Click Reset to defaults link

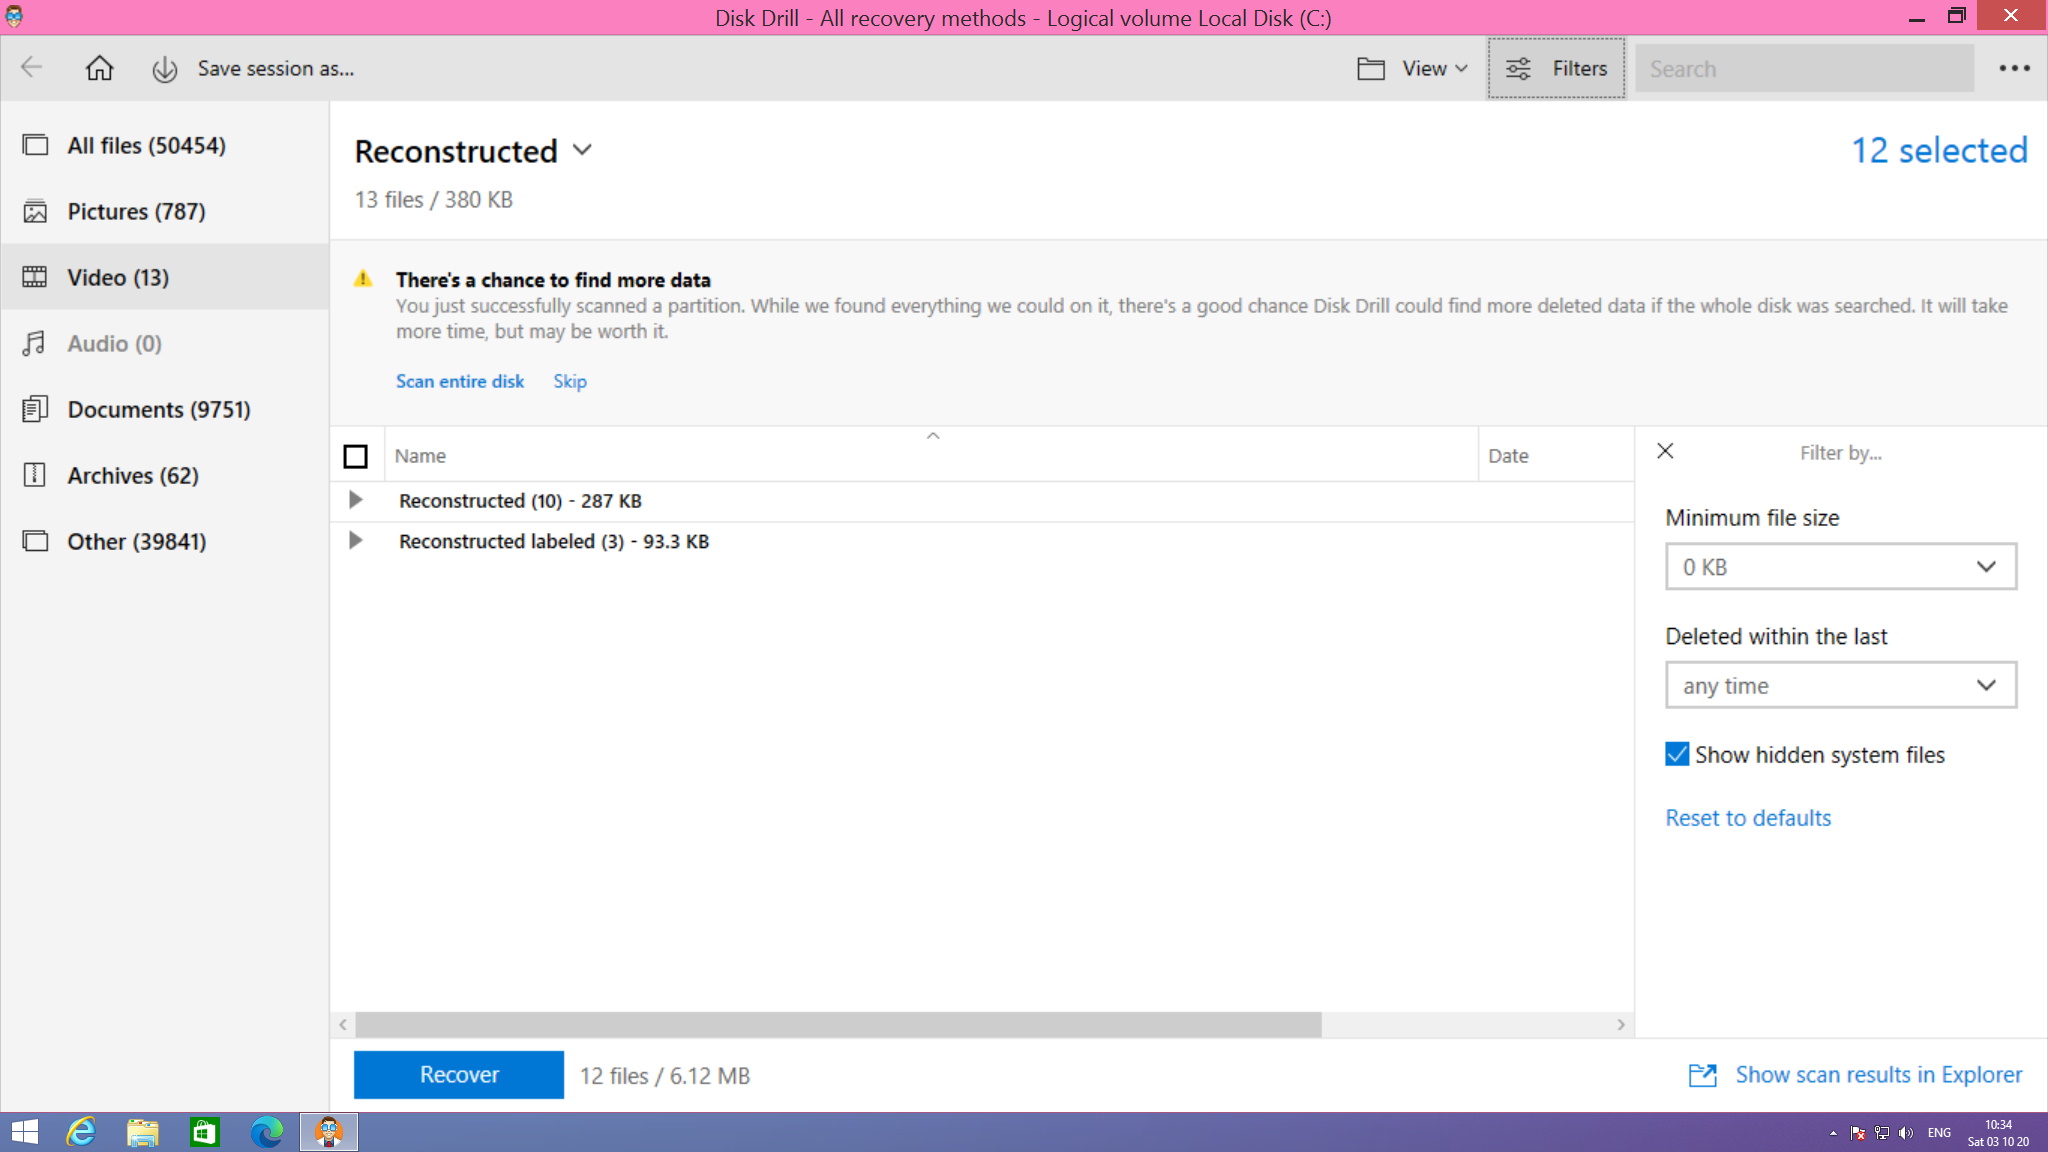click(1748, 818)
